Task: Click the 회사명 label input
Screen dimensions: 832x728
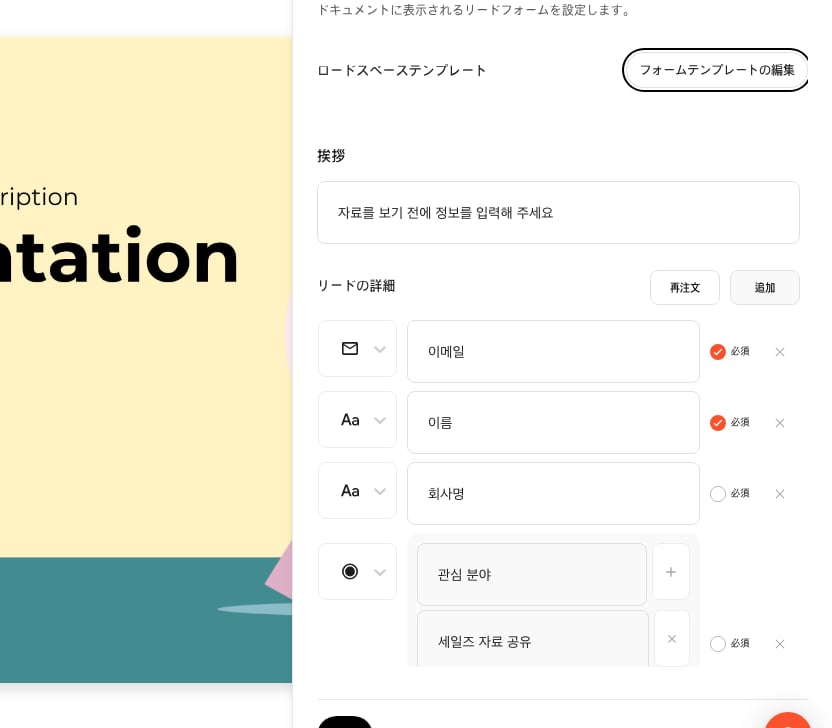Action: coord(553,493)
